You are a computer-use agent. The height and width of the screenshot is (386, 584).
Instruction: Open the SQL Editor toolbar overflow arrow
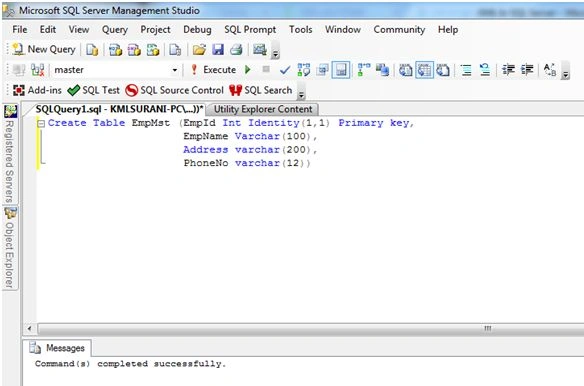[565, 71]
